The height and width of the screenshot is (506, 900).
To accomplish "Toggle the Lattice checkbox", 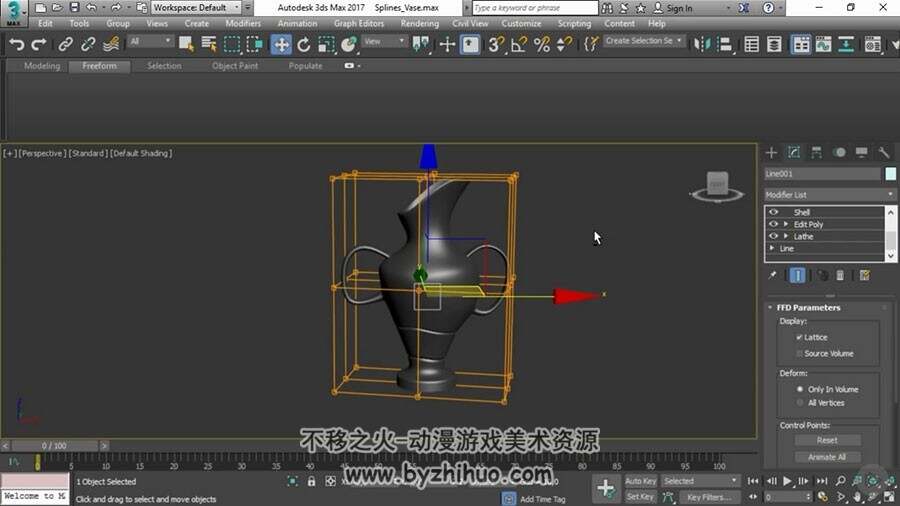I will 799,337.
